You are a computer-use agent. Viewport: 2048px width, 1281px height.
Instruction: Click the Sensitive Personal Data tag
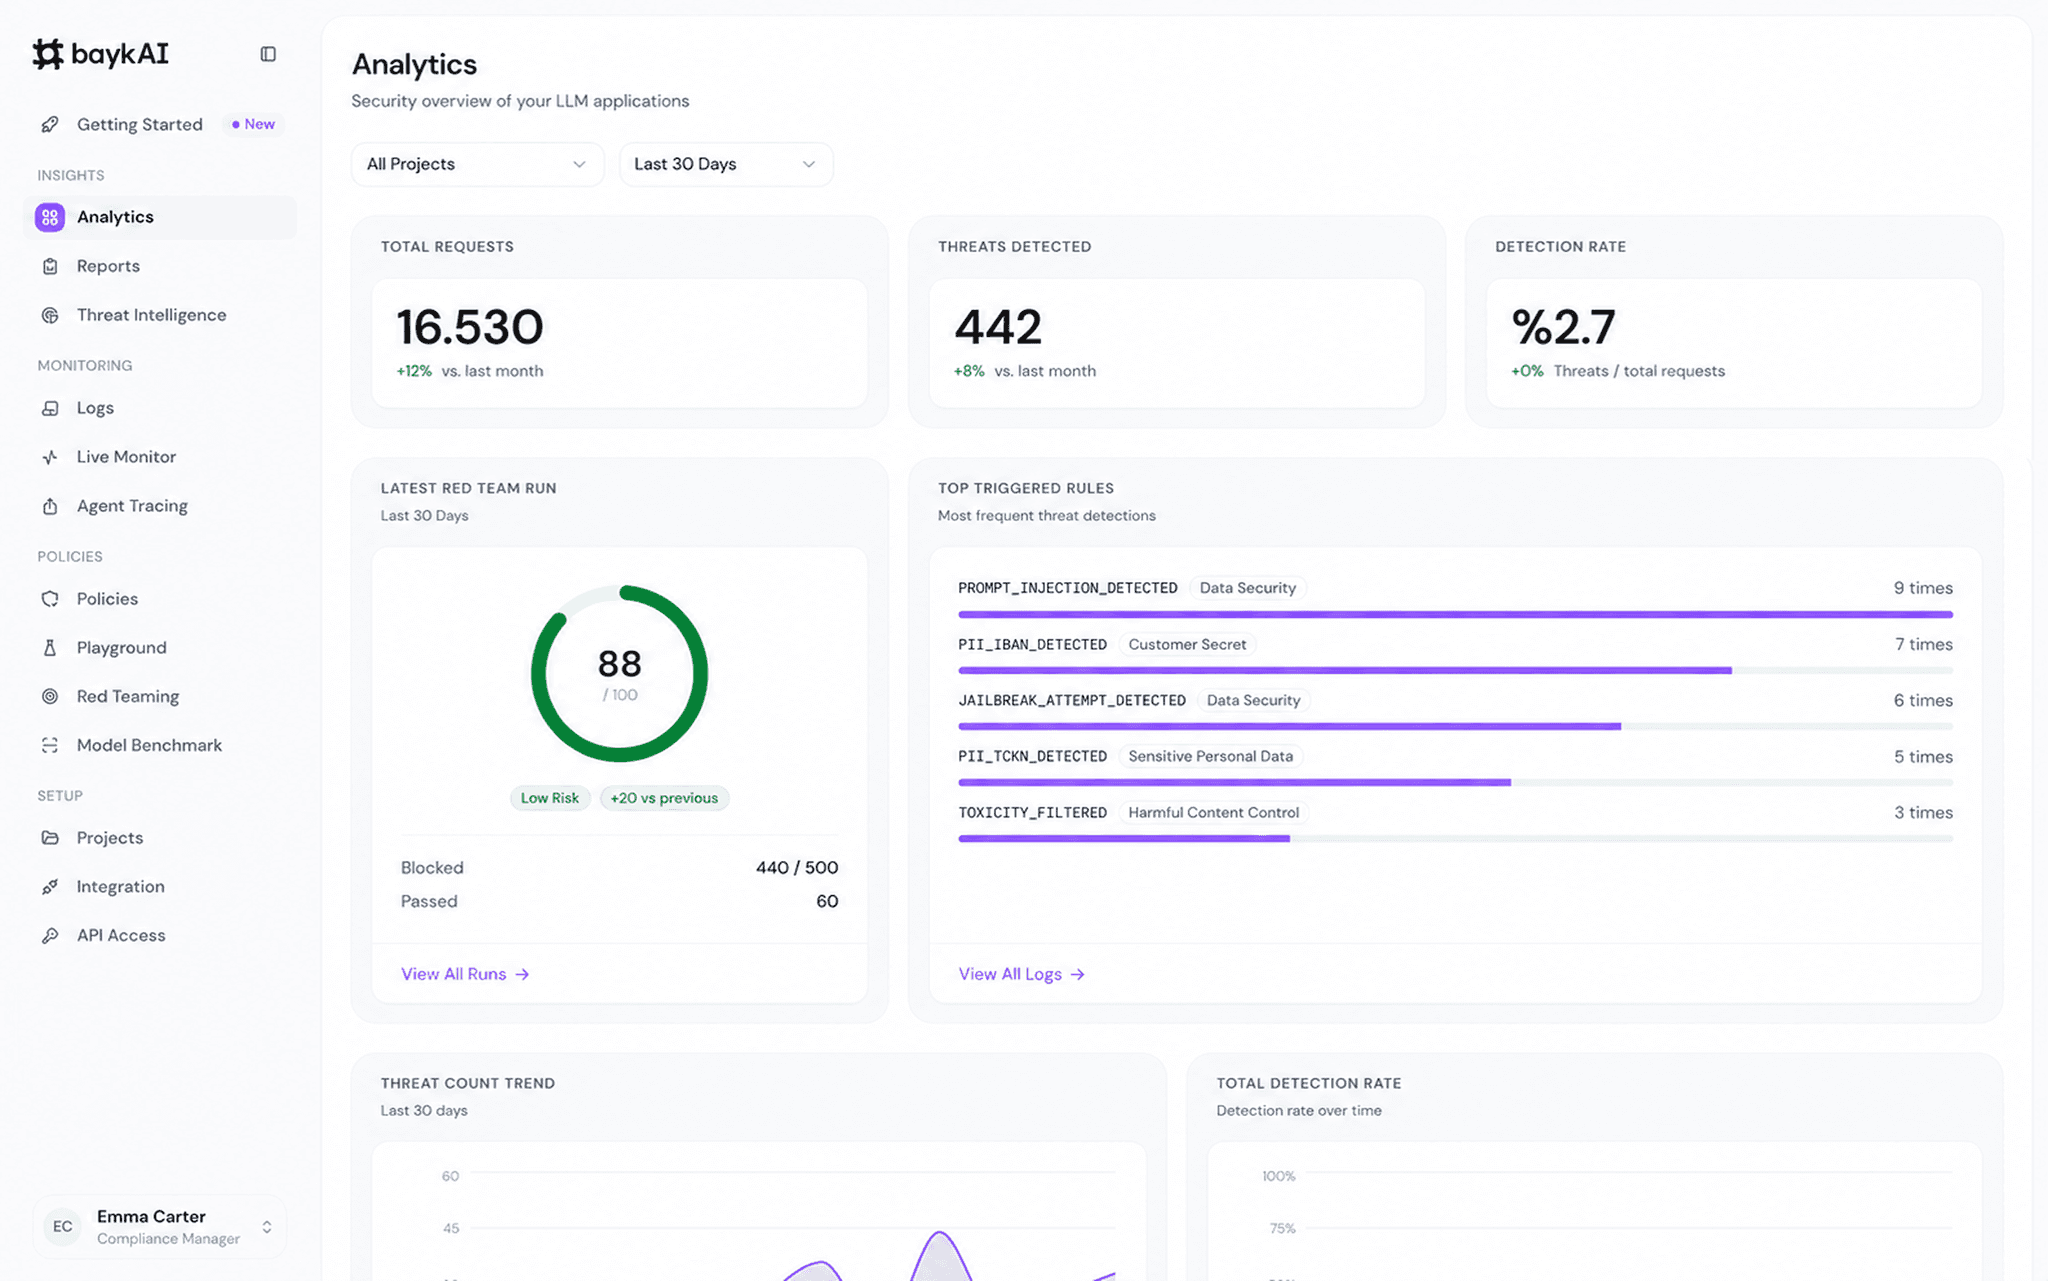point(1210,757)
